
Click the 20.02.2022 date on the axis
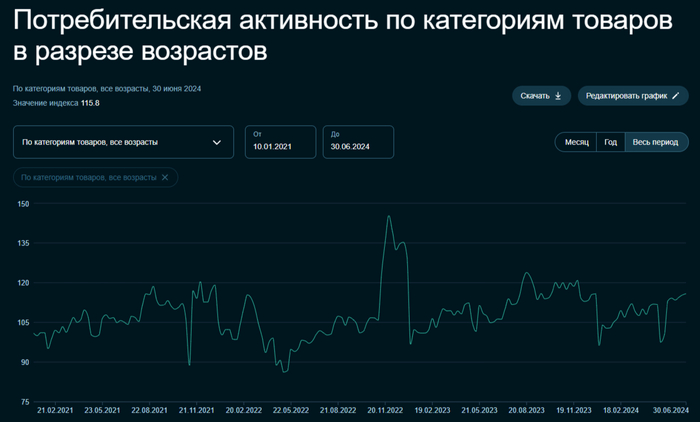click(244, 410)
